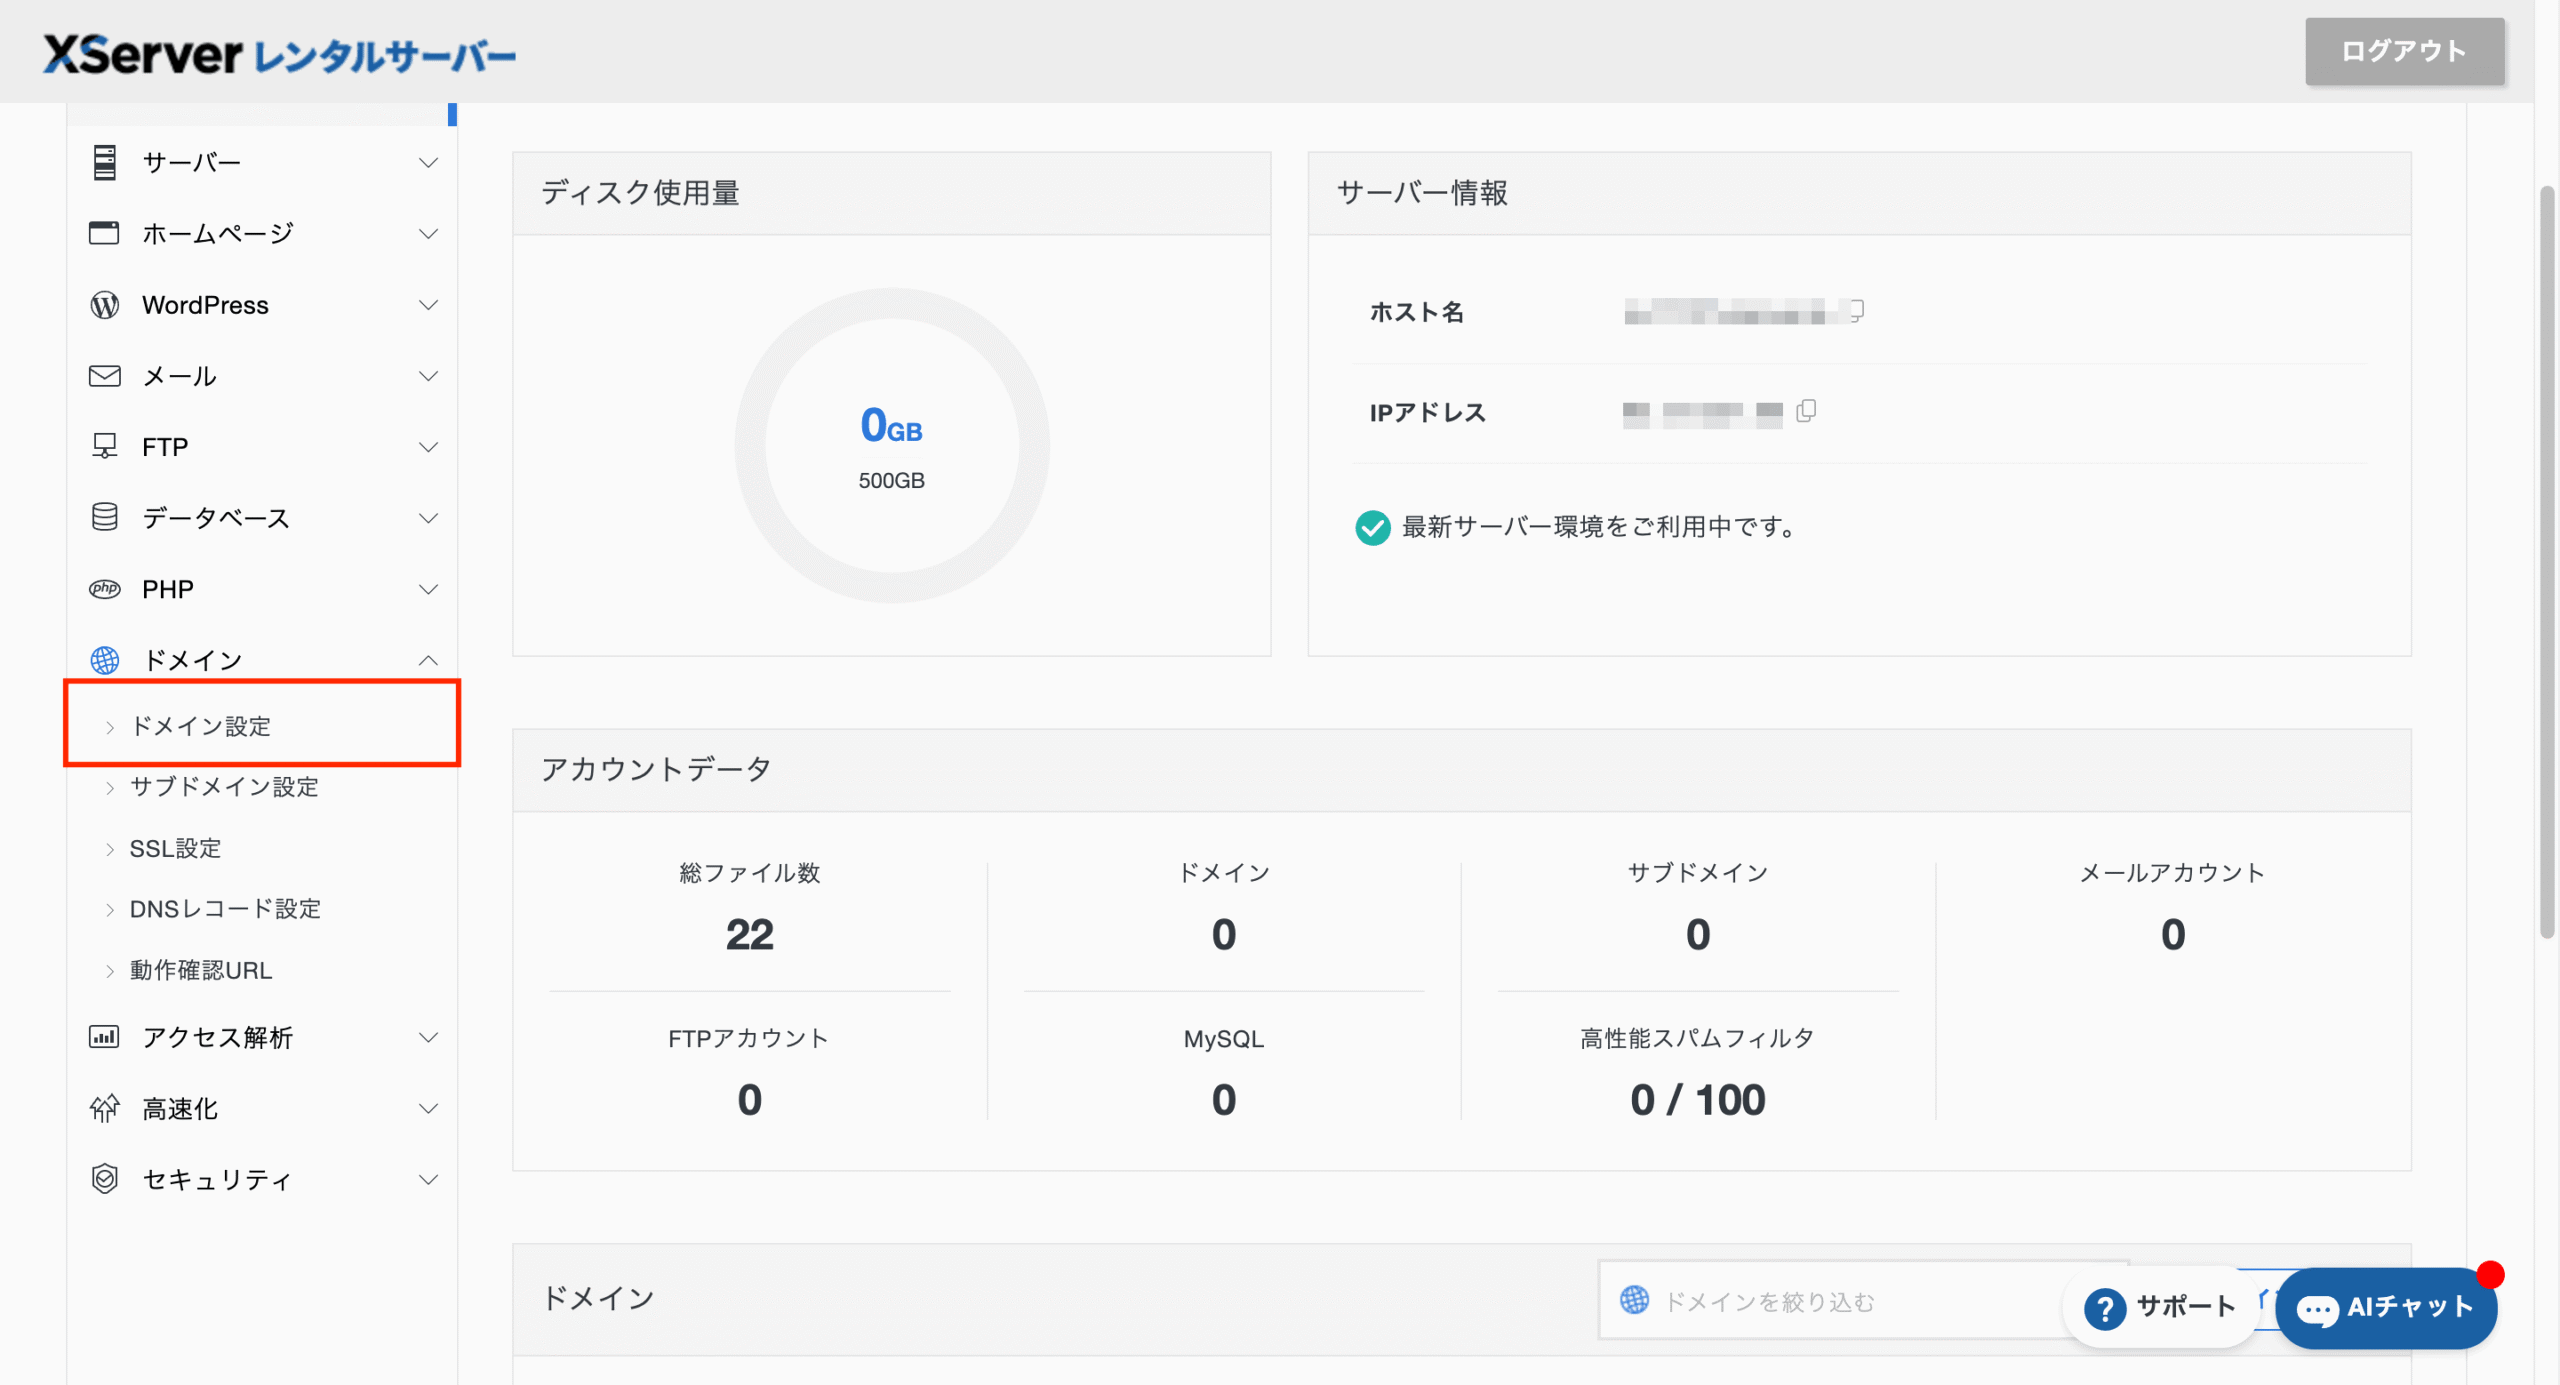
Task: Expand the PHP menu chevron
Action: (x=428, y=589)
